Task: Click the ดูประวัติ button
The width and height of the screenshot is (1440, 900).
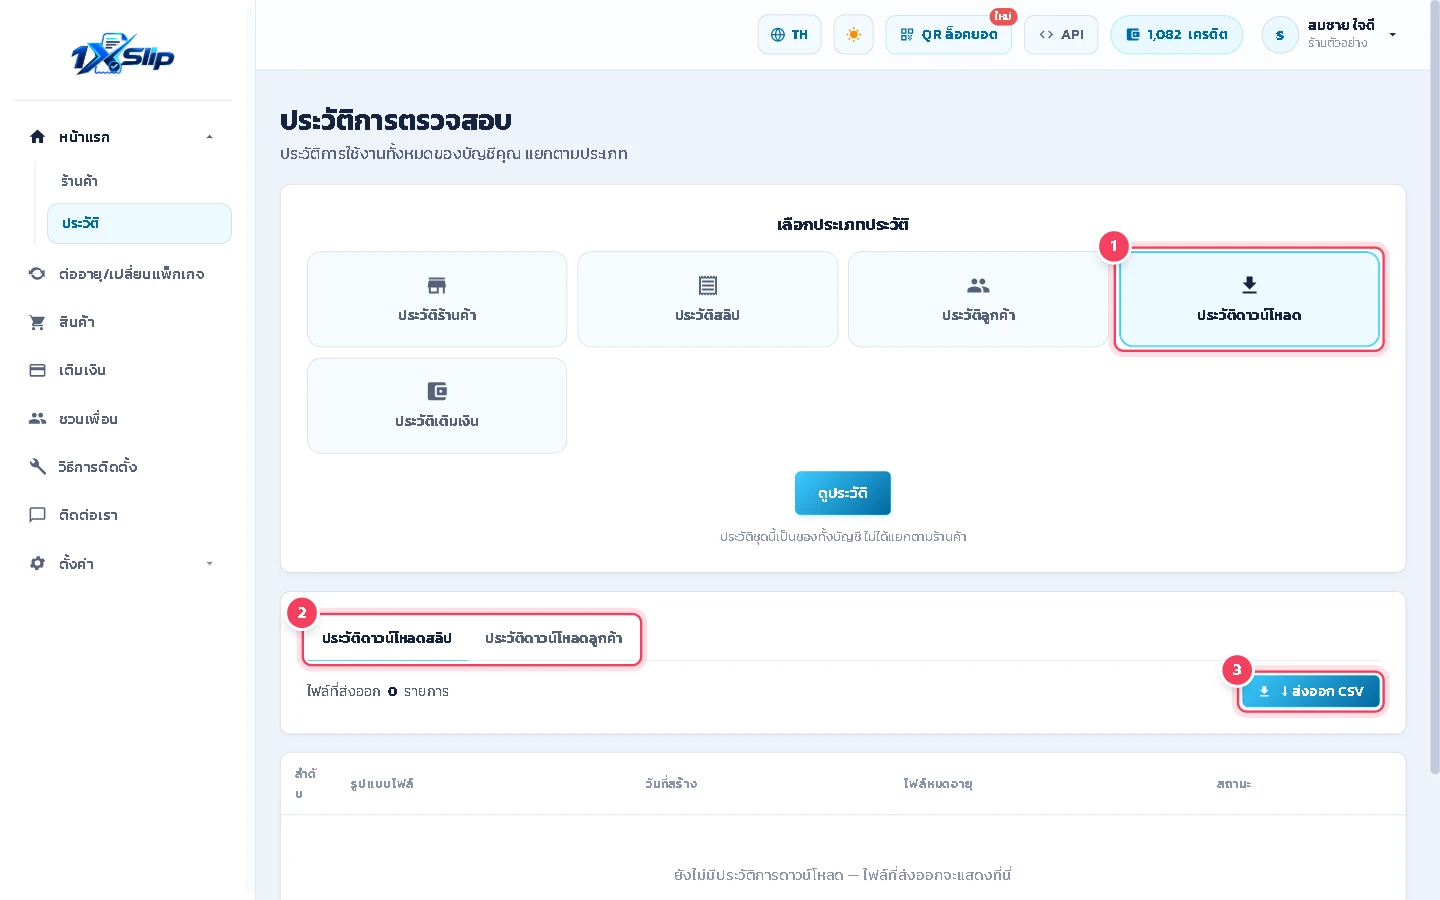Action: pyautogui.click(x=843, y=493)
